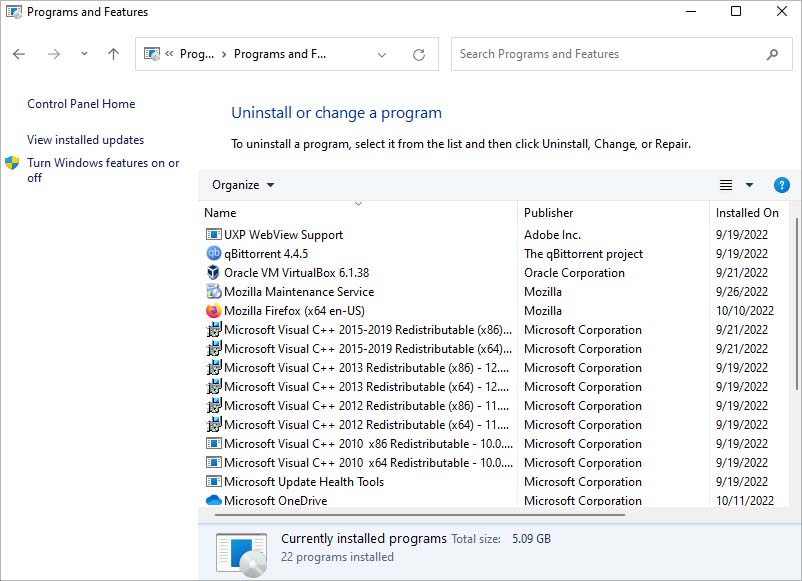802x581 pixels.
Task: Select Mozilla Maintenance Service icon
Action: tap(213, 292)
